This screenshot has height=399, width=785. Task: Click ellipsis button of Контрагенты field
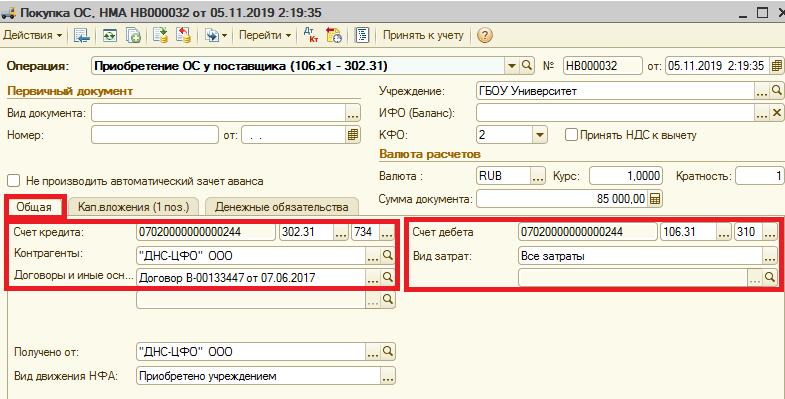[373, 255]
